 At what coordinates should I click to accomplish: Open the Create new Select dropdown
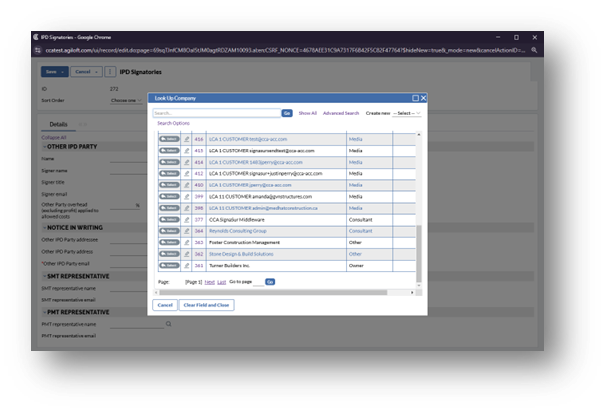[407, 113]
